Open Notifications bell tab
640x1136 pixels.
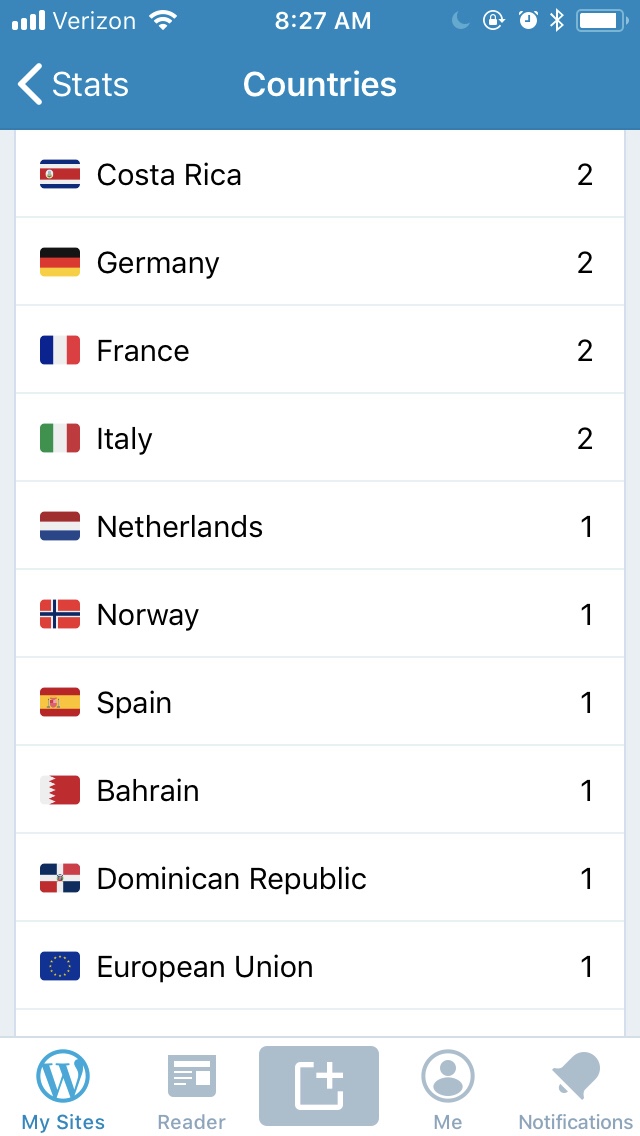coord(575,1088)
